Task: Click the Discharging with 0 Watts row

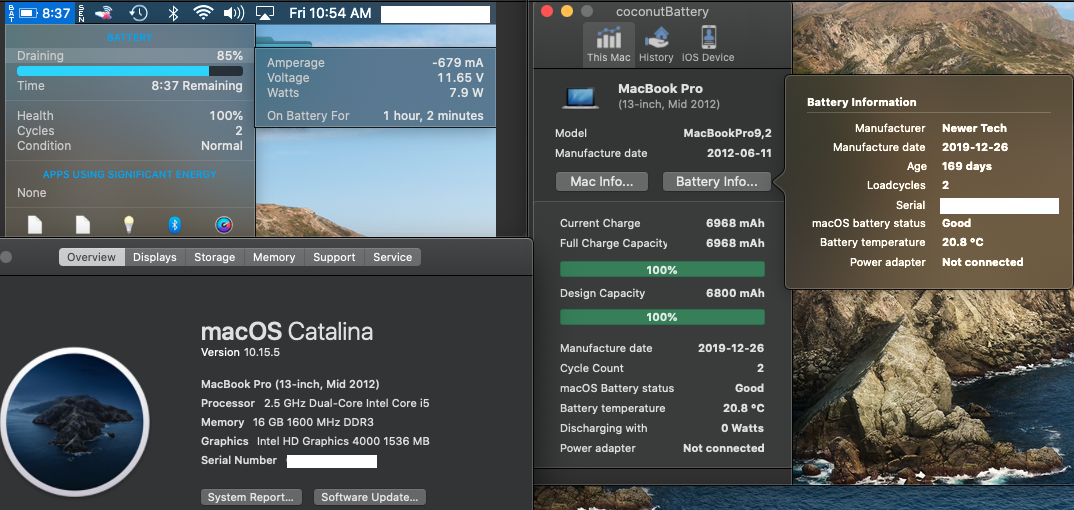Action: tap(662, 428)
